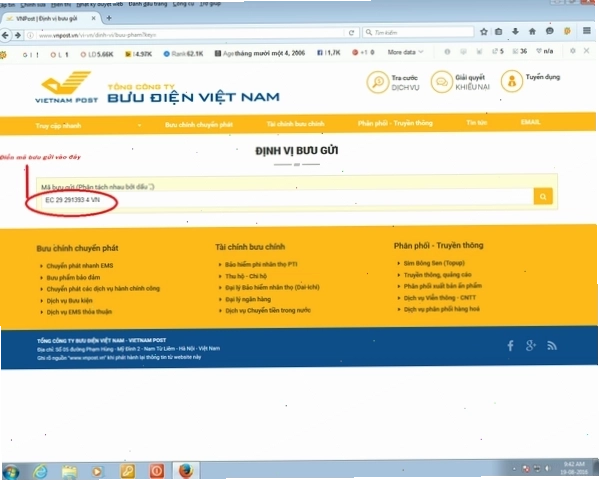
Task: Open Phân phối xuất bản ấn phẩm link
Action: tap(442, 286)
